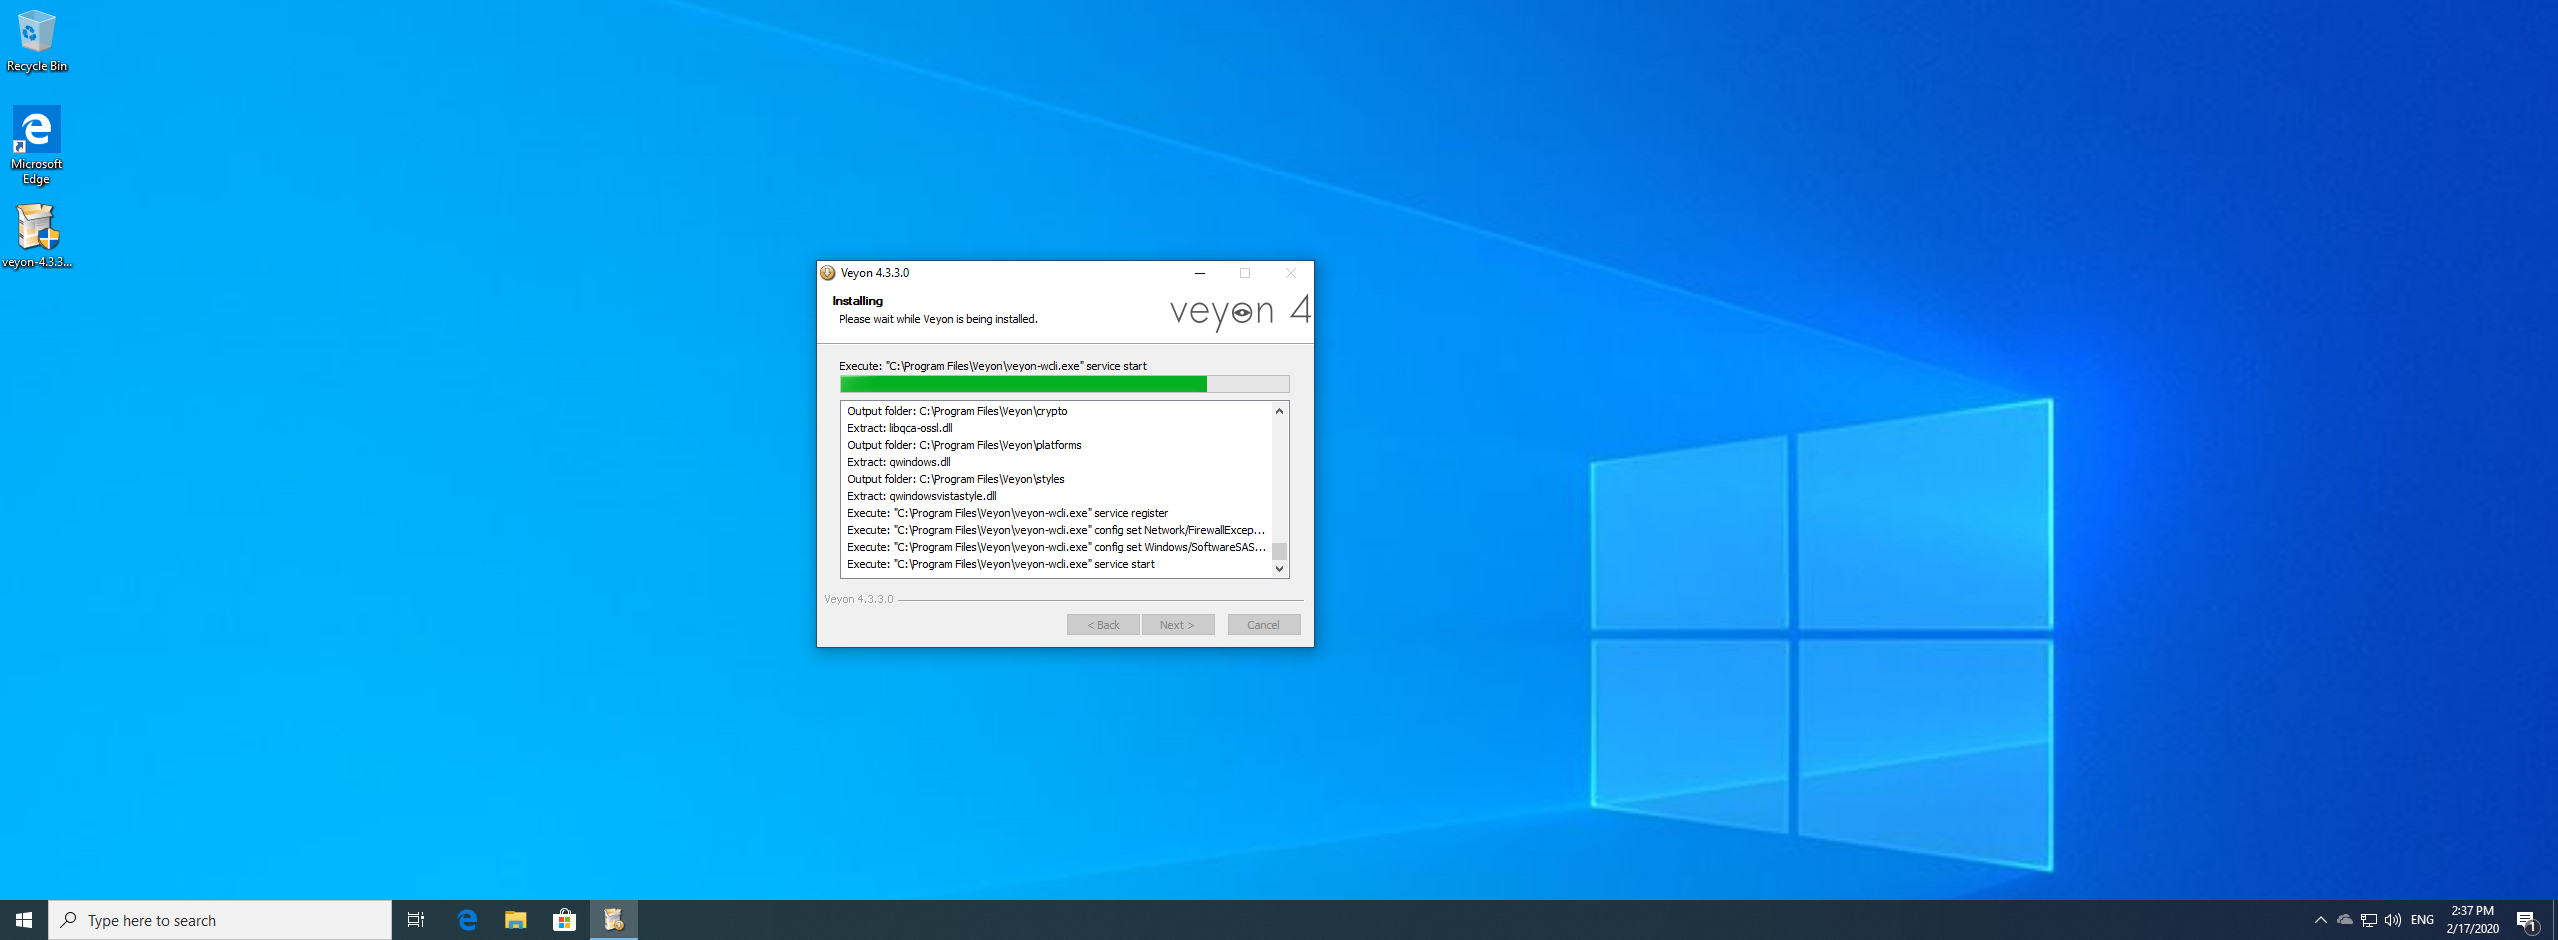Viewport: 2558px width, 940px height.
Task: Select the veyon-4.3.3 installer desktop icon
Action: click(x=36, y=236)
